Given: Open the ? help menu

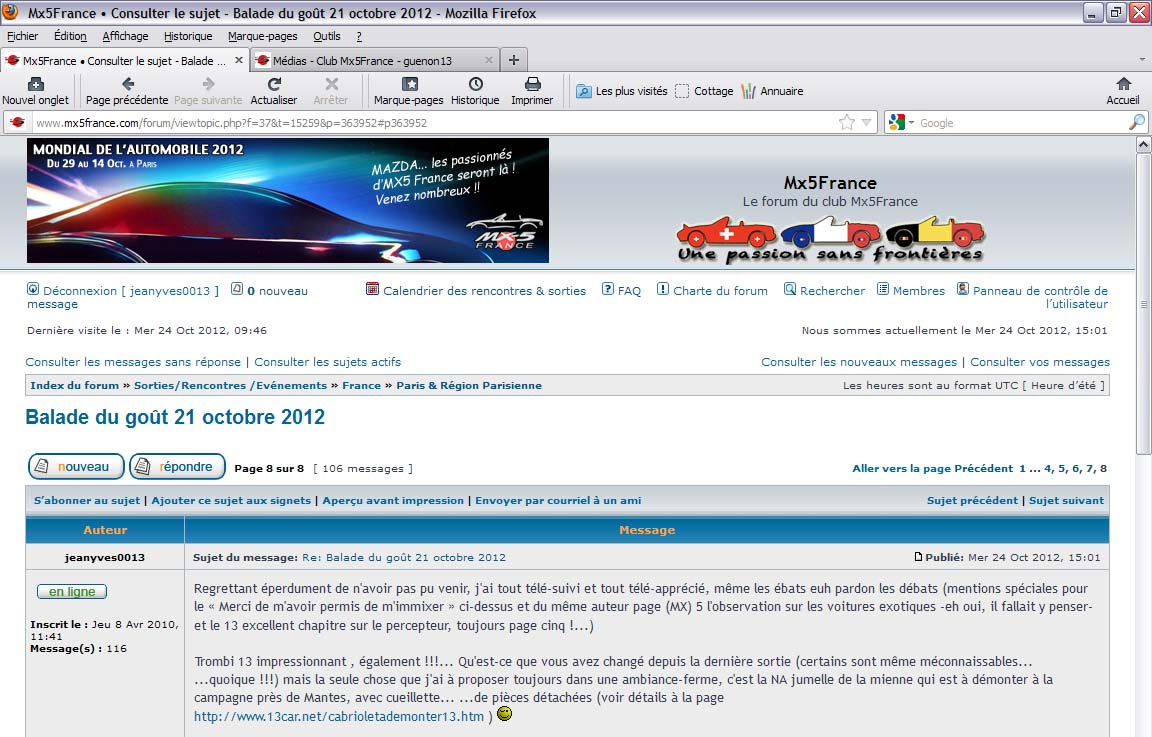Looking at the screenshot, I should pos(359,36).
